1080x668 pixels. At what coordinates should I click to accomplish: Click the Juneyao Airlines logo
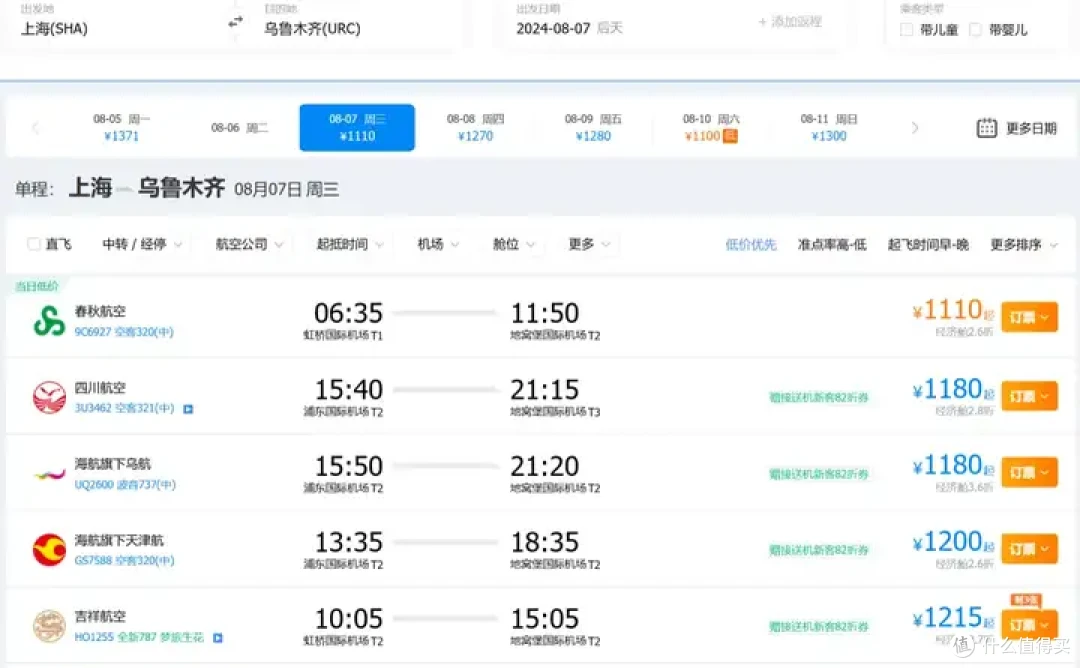pyautogui.click(x=50, y=626)
